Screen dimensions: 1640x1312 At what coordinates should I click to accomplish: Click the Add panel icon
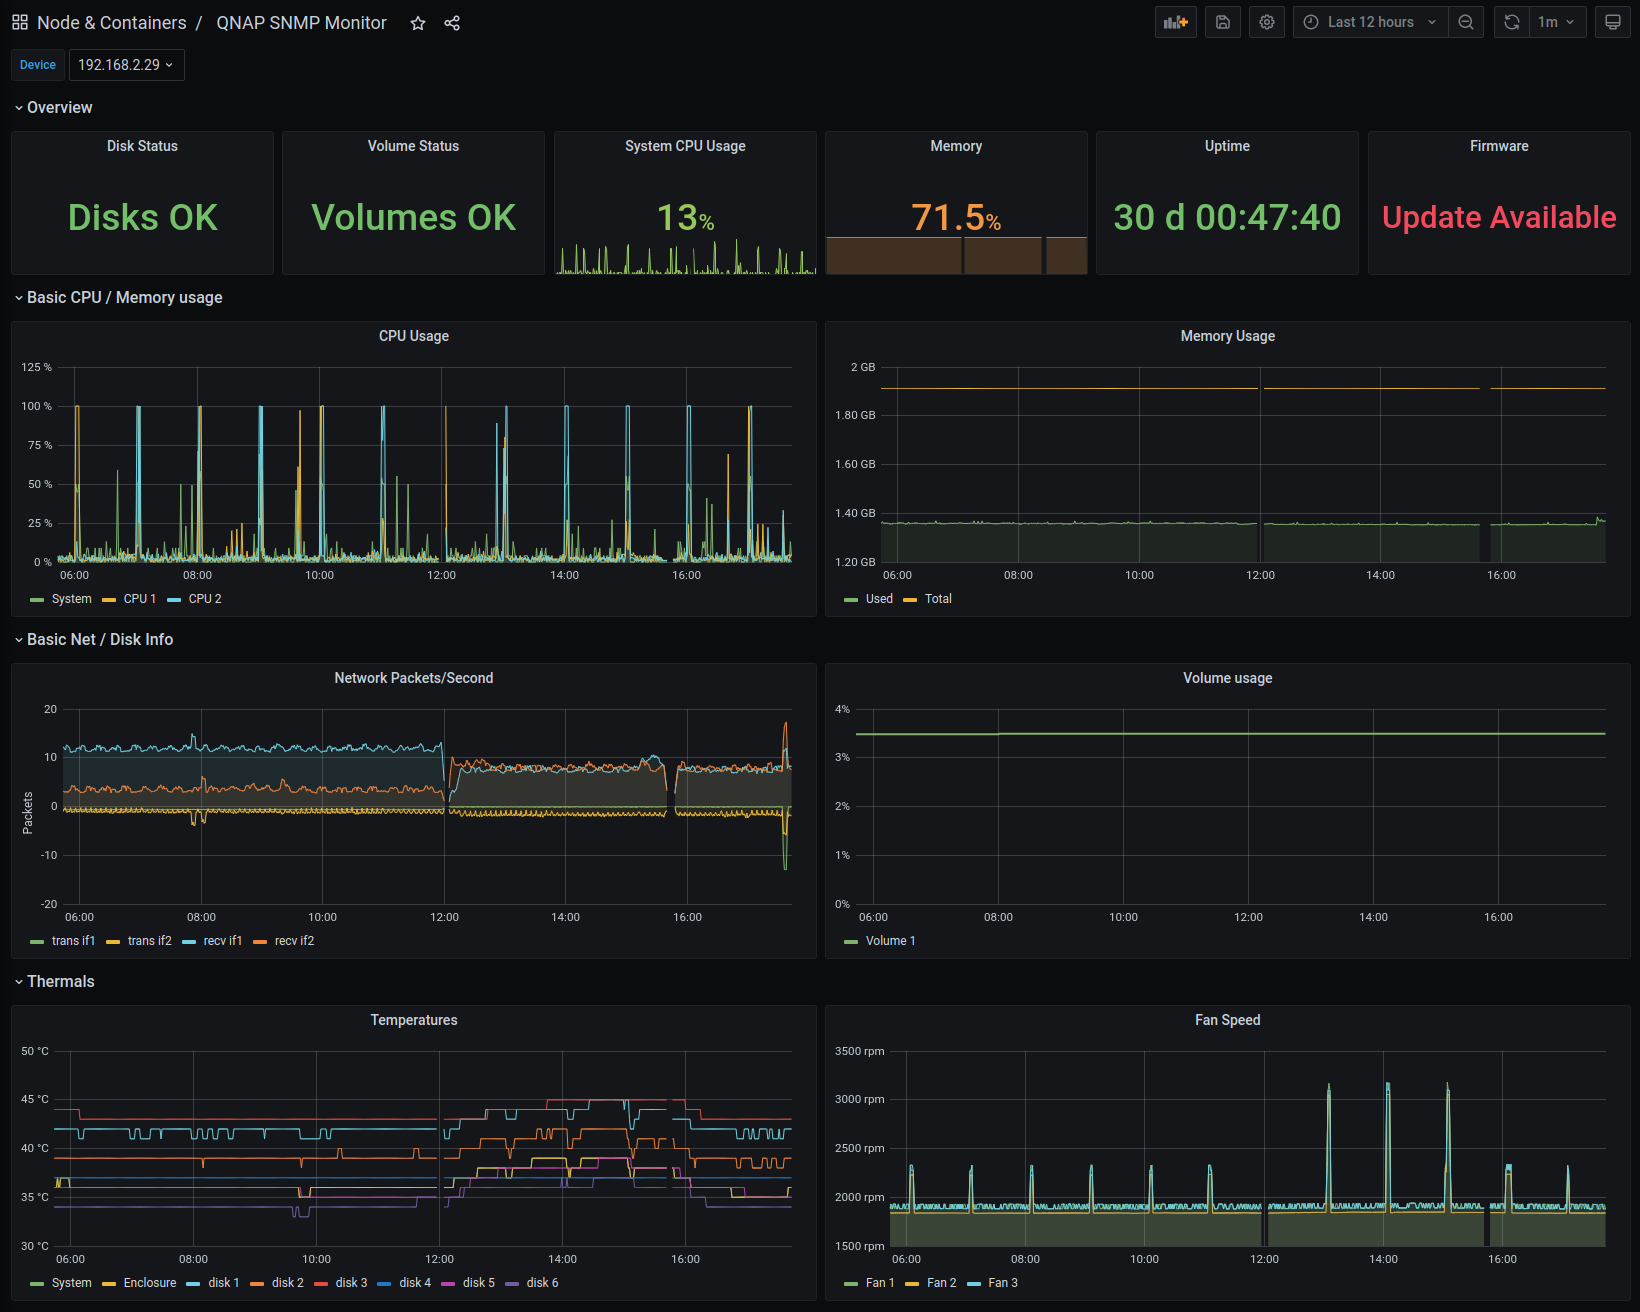(1176, 22)
